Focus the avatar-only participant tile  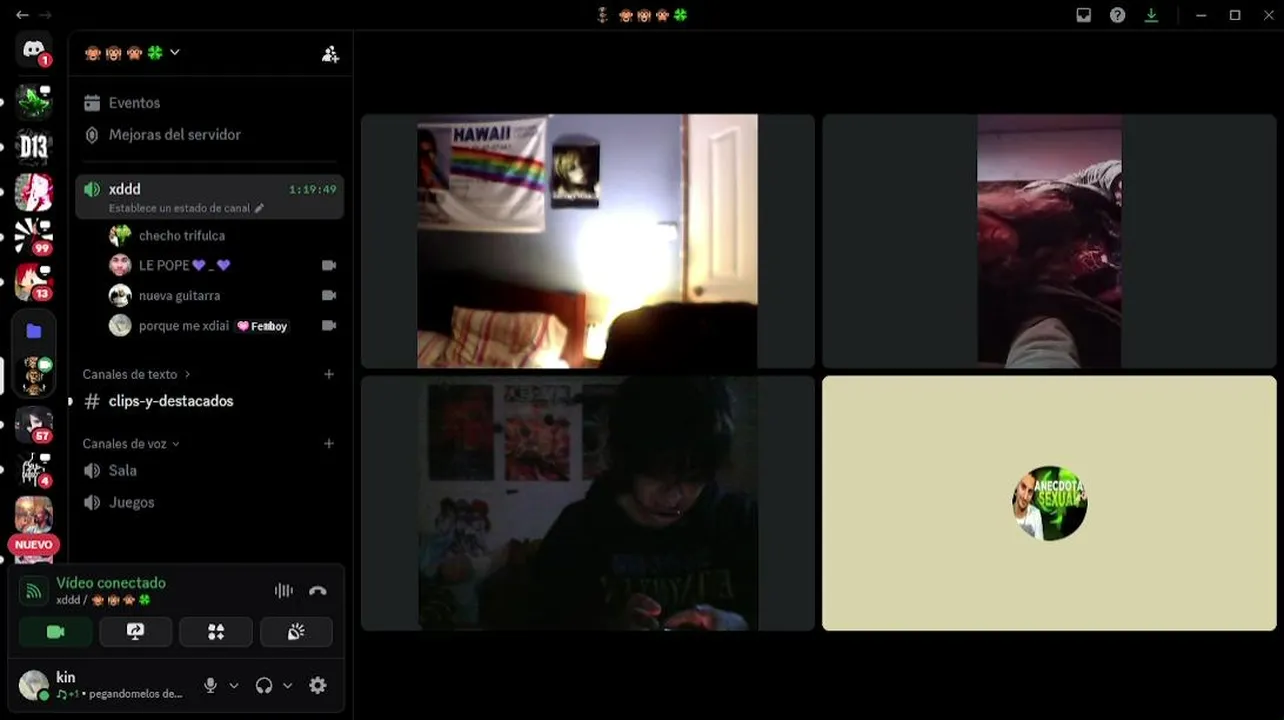[1049, 503]
